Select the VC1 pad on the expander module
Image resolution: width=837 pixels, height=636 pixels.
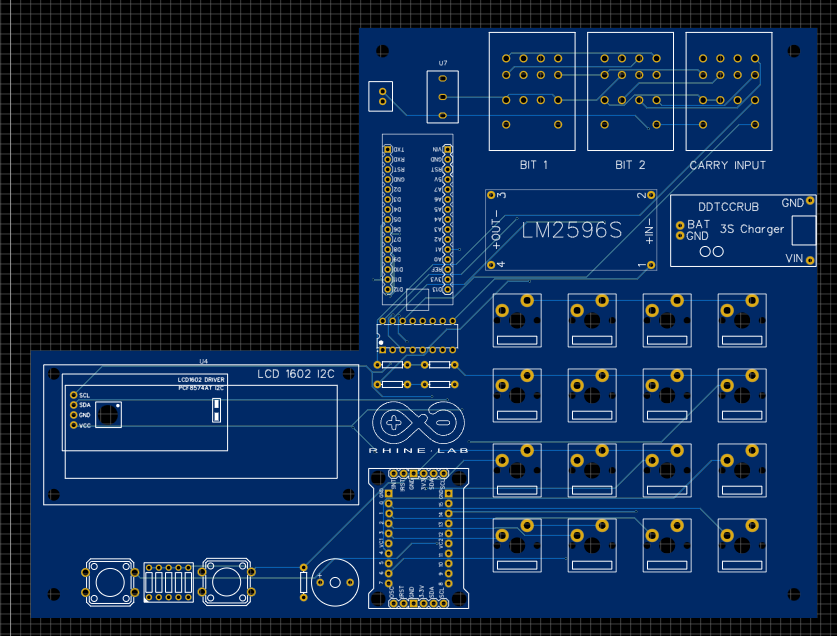[x=389, y=544]
